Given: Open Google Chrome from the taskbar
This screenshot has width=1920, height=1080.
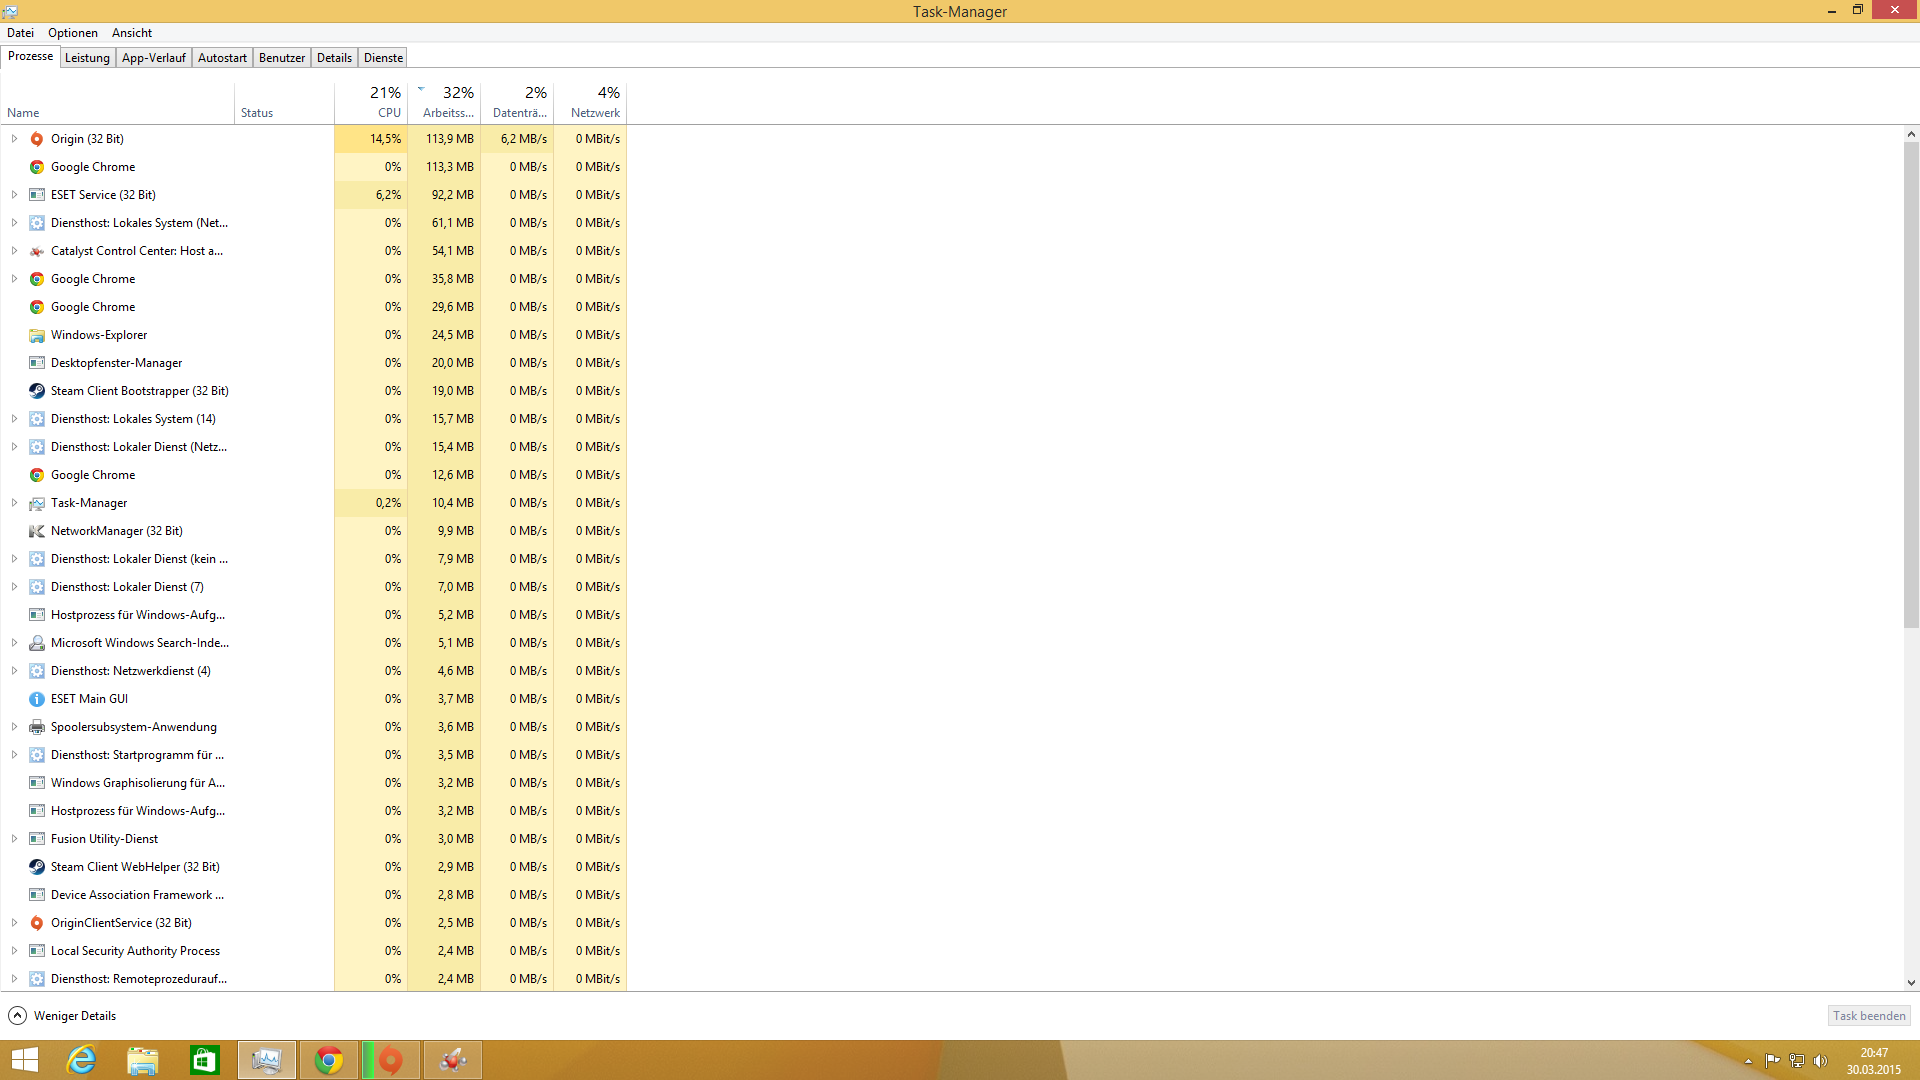Looking at the screenshot, I should [328, 1060].
